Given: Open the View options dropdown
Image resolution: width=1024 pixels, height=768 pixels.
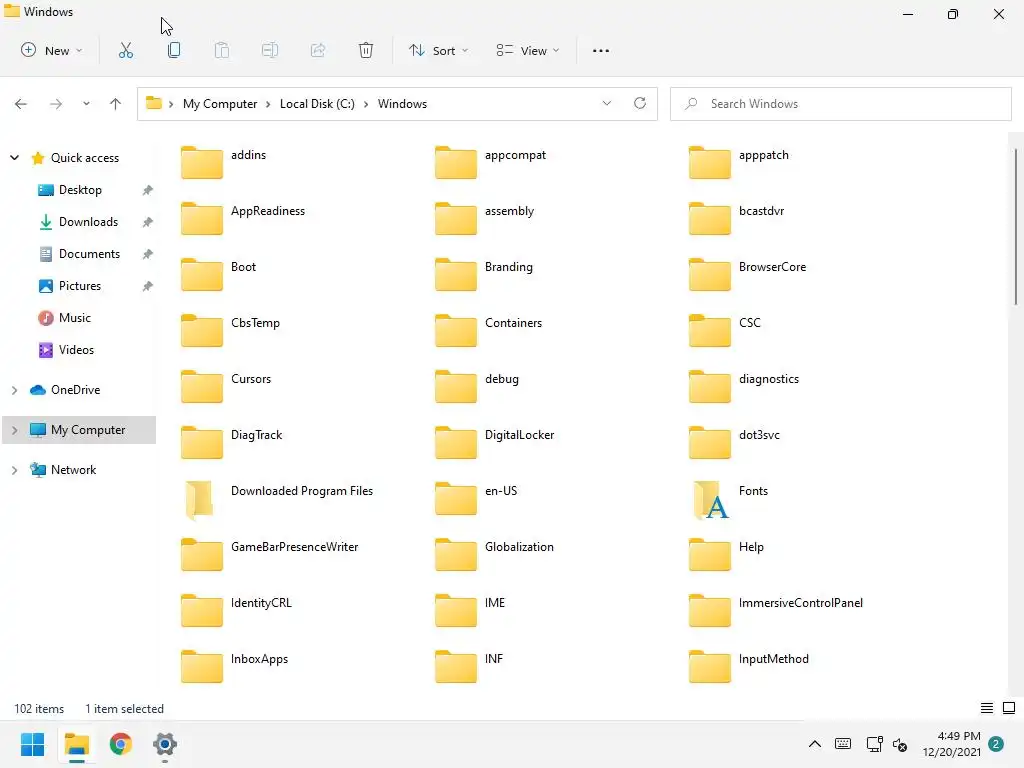Looking at the screenshot, I should click(528, 50).
